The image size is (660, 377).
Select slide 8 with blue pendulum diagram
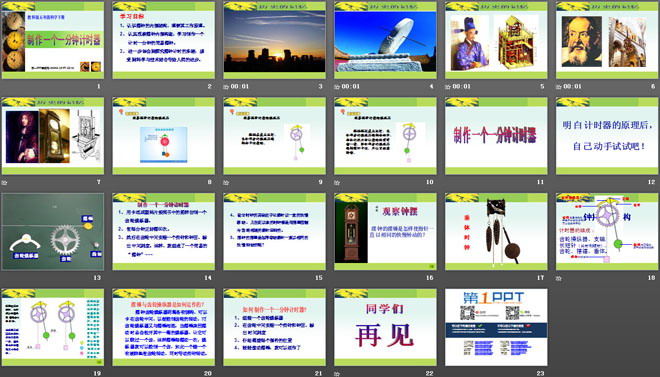(163, 136)
